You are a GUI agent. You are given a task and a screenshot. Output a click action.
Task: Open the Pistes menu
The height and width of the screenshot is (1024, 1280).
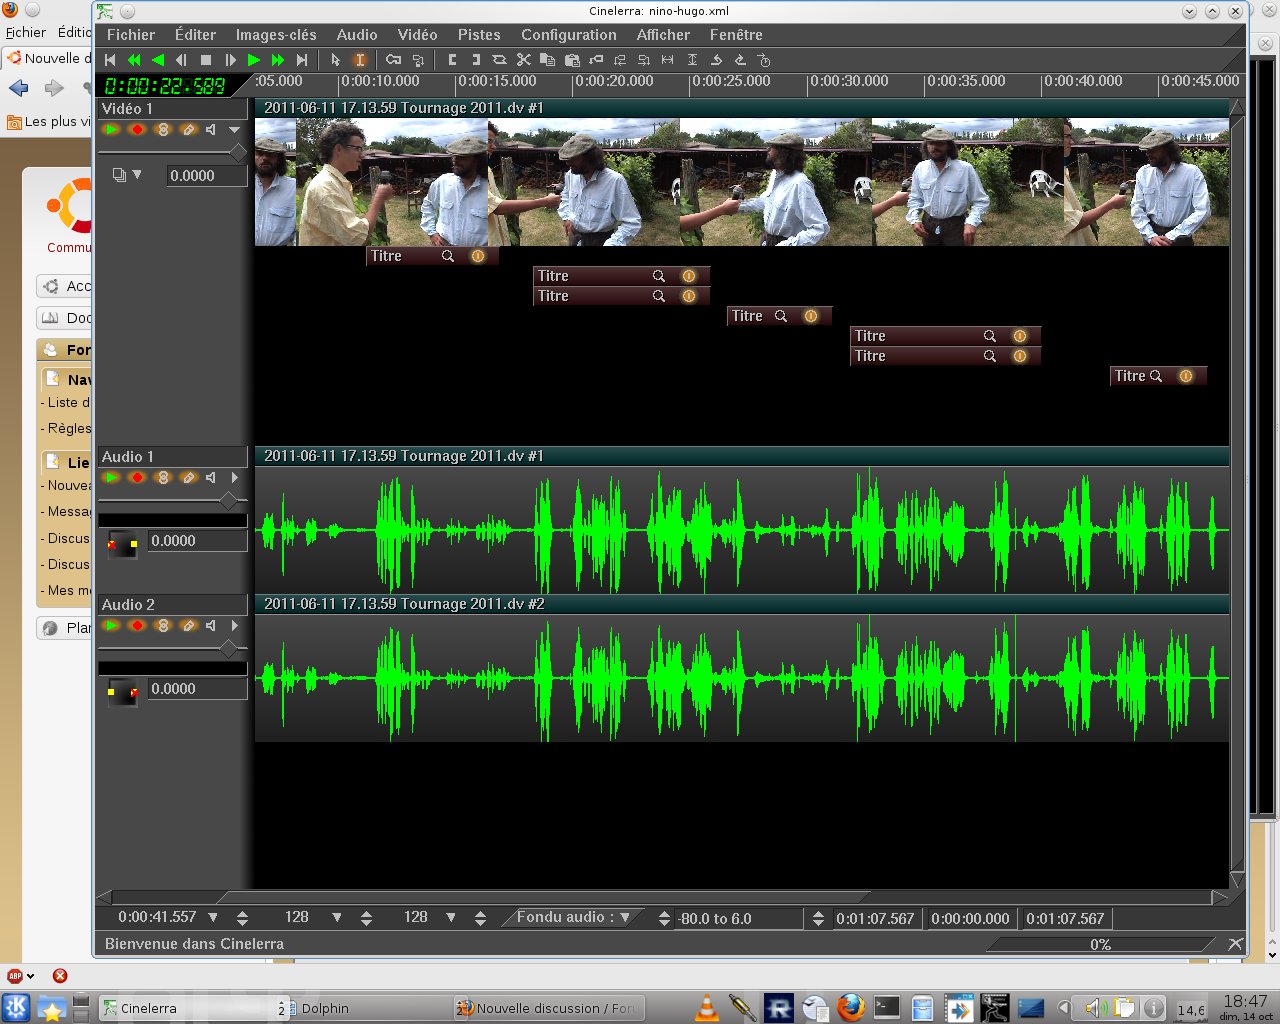[479, 34]
